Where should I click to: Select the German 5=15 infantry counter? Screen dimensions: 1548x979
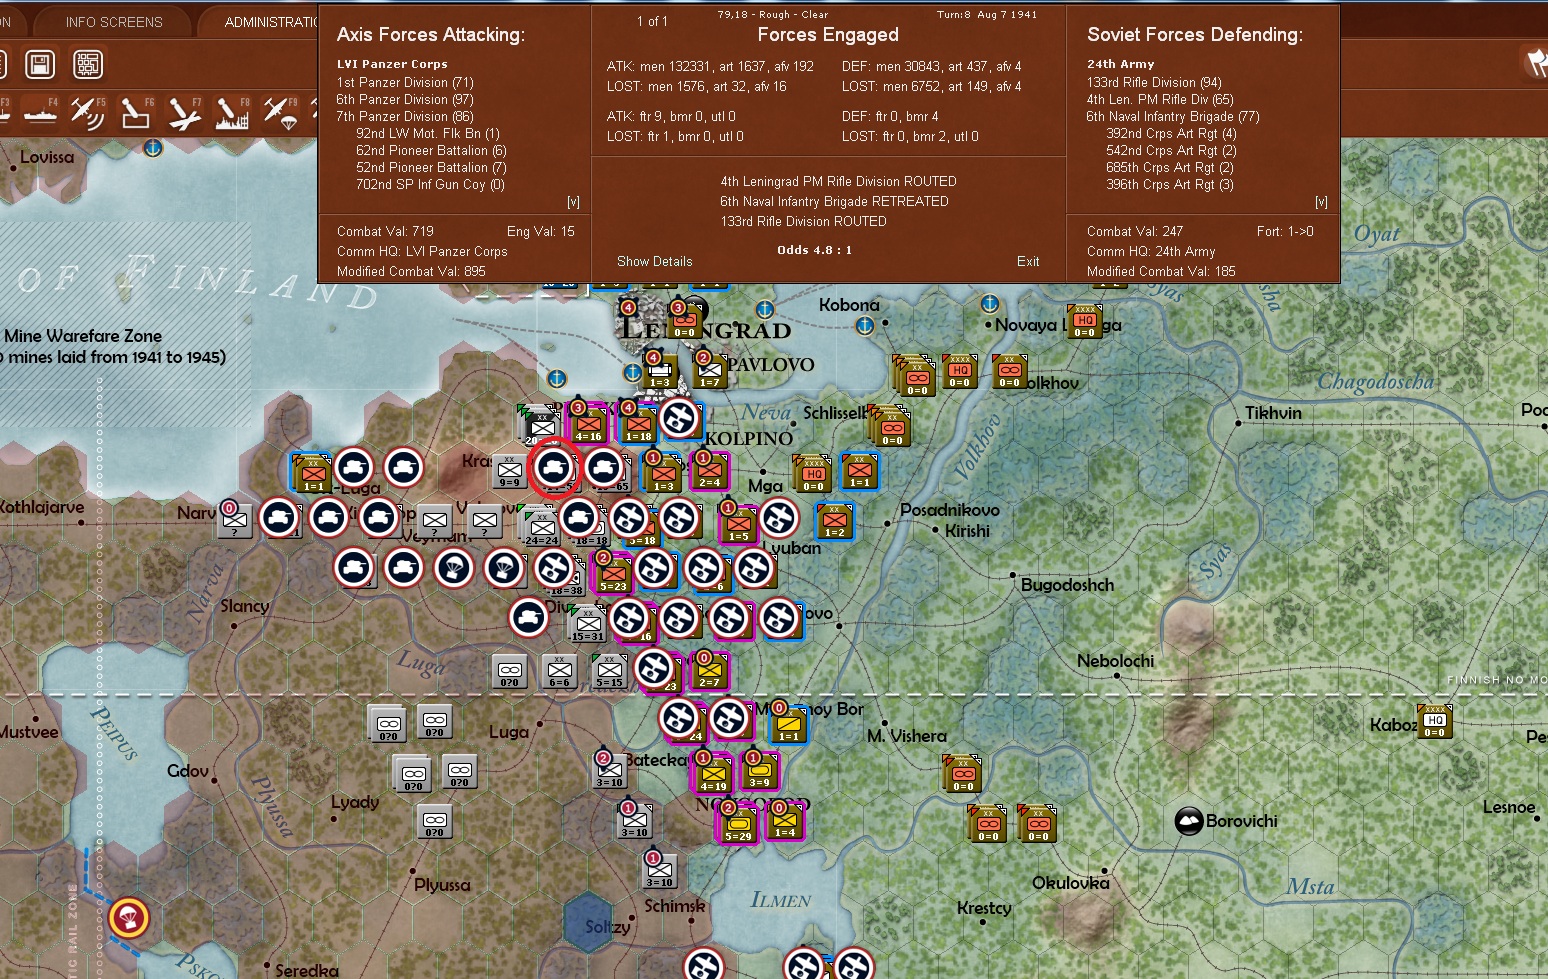click(x=609, y=672)
